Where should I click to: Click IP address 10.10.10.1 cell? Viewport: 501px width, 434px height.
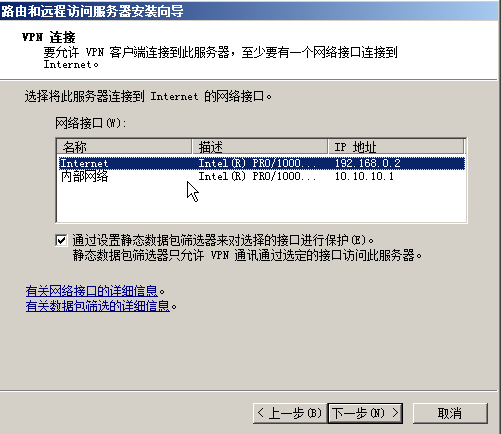364,176
